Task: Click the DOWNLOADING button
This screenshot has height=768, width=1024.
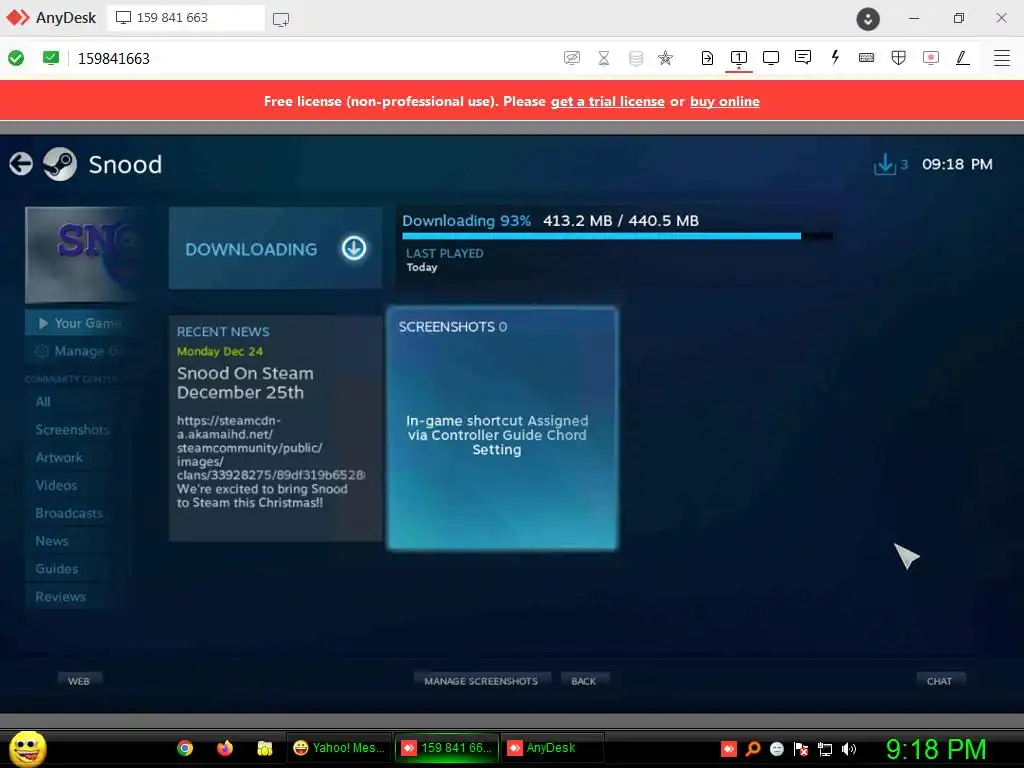Action: pyautogui.click(x=276, y=248)
